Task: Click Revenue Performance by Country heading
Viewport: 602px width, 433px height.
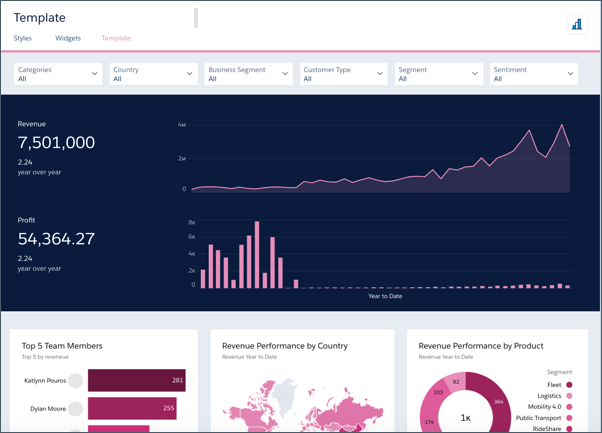Action: pos(285,346)
